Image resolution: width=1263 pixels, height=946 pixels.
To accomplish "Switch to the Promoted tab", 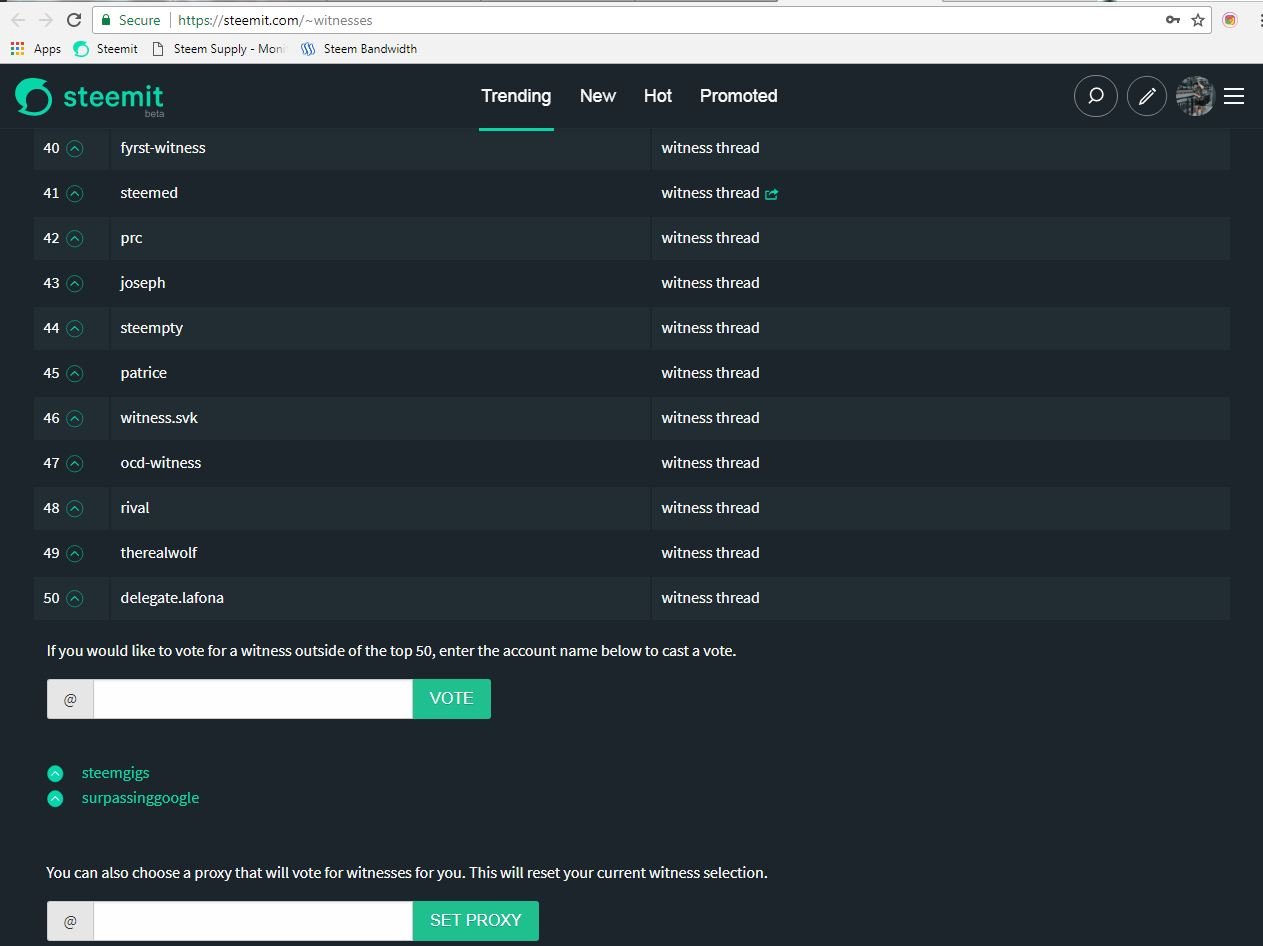I will click(739, 96).
